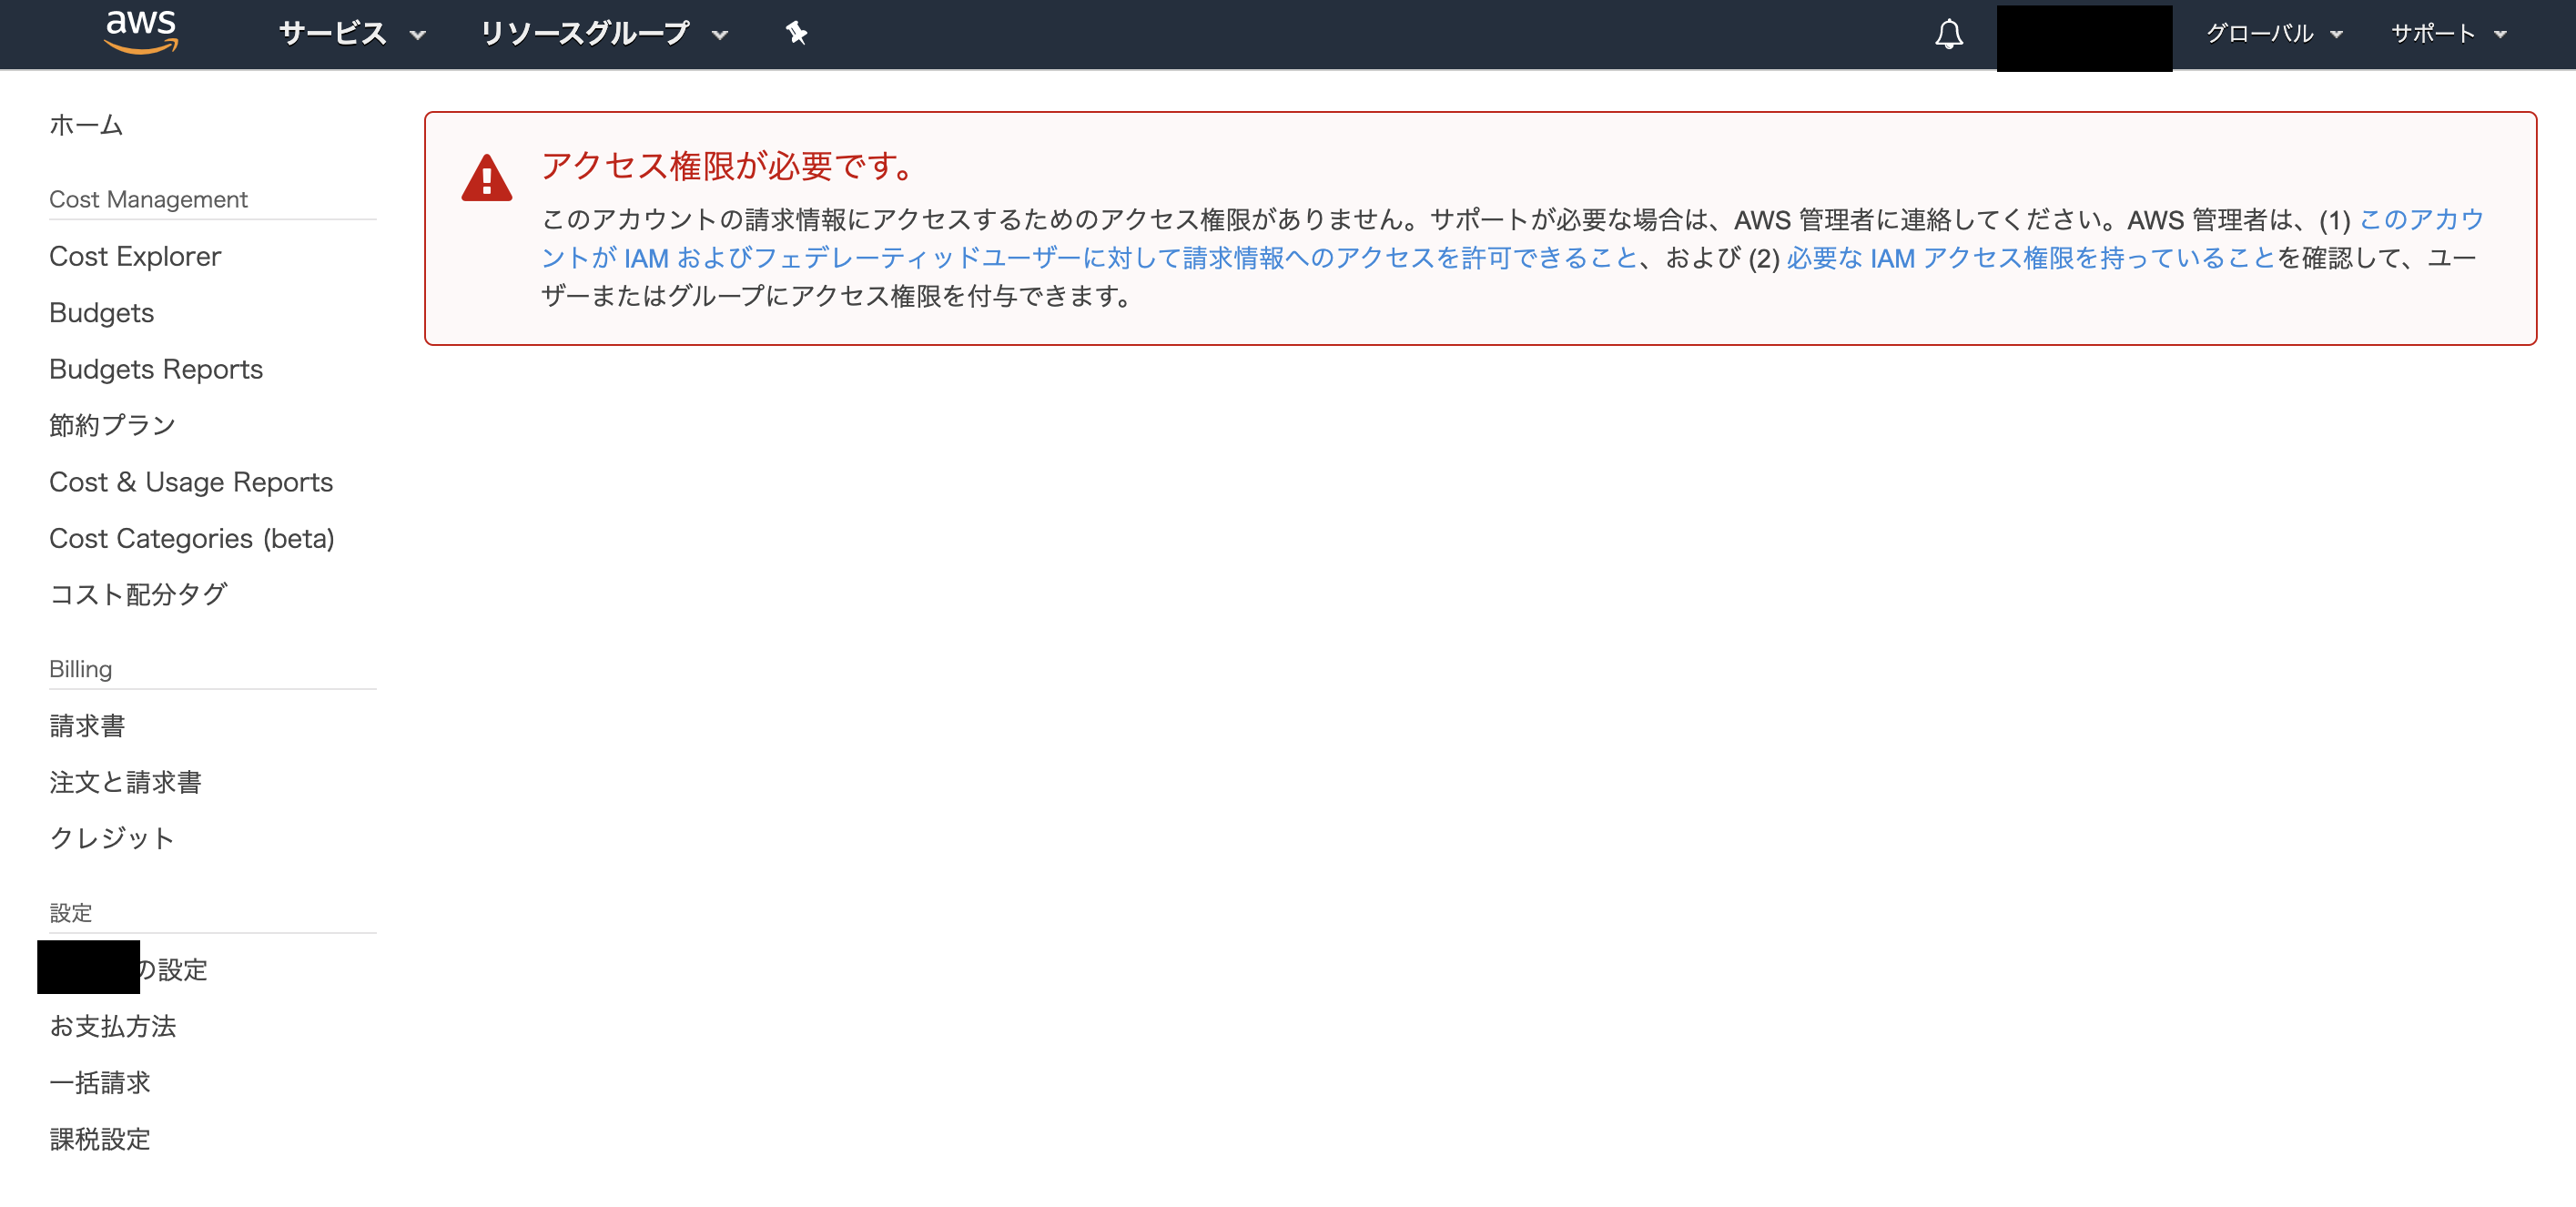Screen dimensions: 2576x1207
Task: Open the notifications bell icon
Action: 1948,35
